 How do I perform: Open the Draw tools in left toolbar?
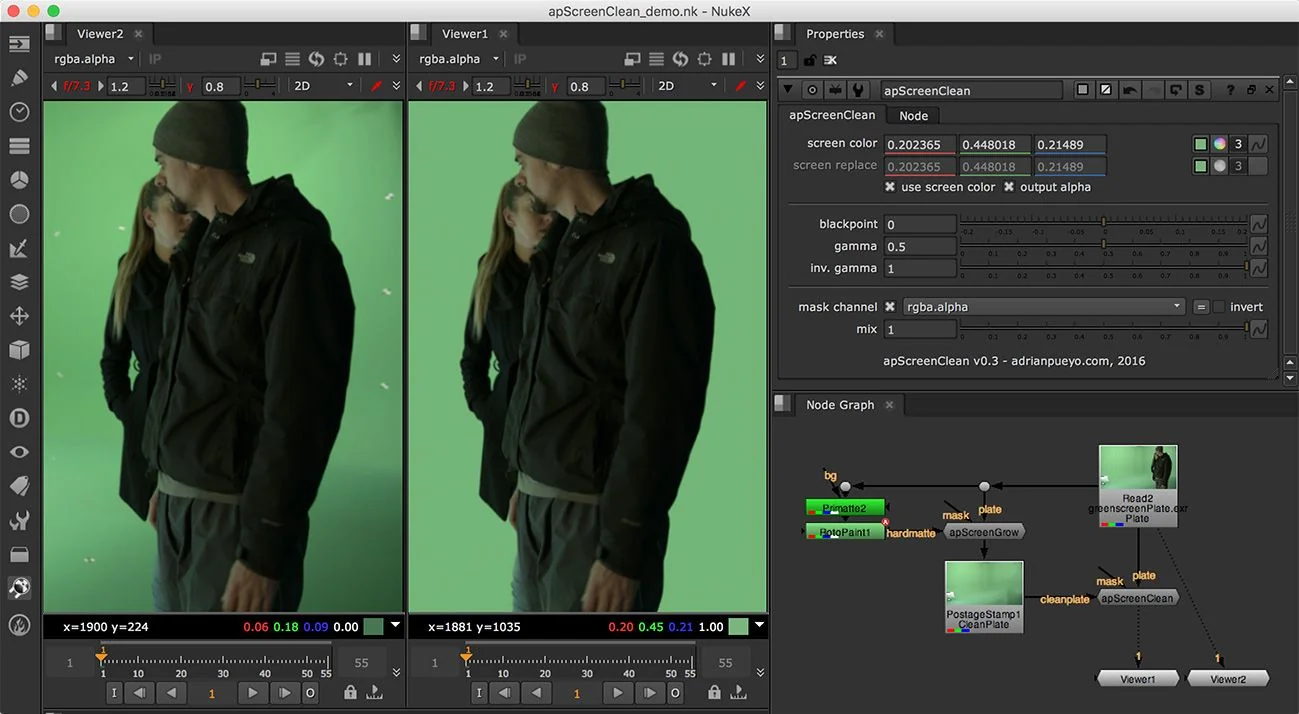pyautogui.click(x=19, y=77)
